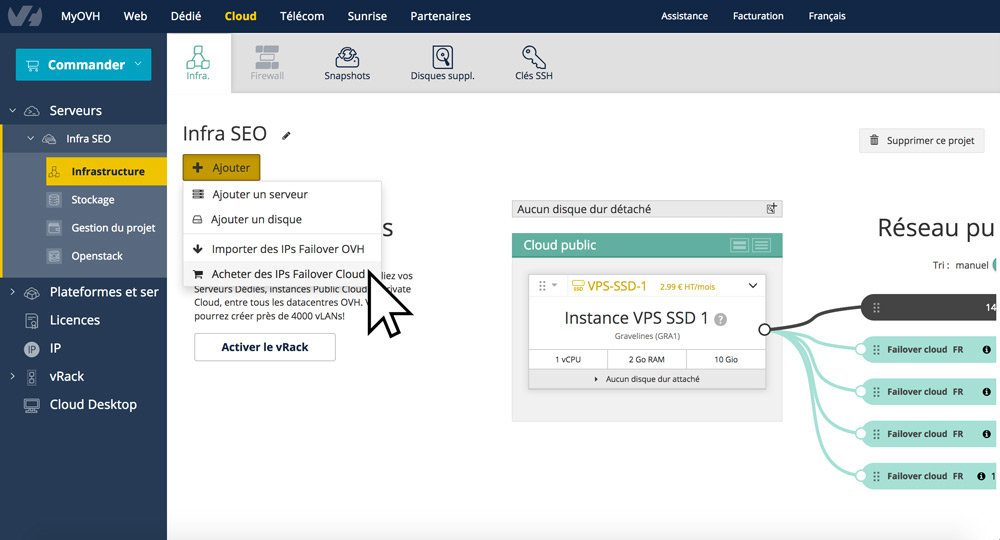Edit the Infra SEO project name pencil
1000x540 pixels.
click(286, 135)
